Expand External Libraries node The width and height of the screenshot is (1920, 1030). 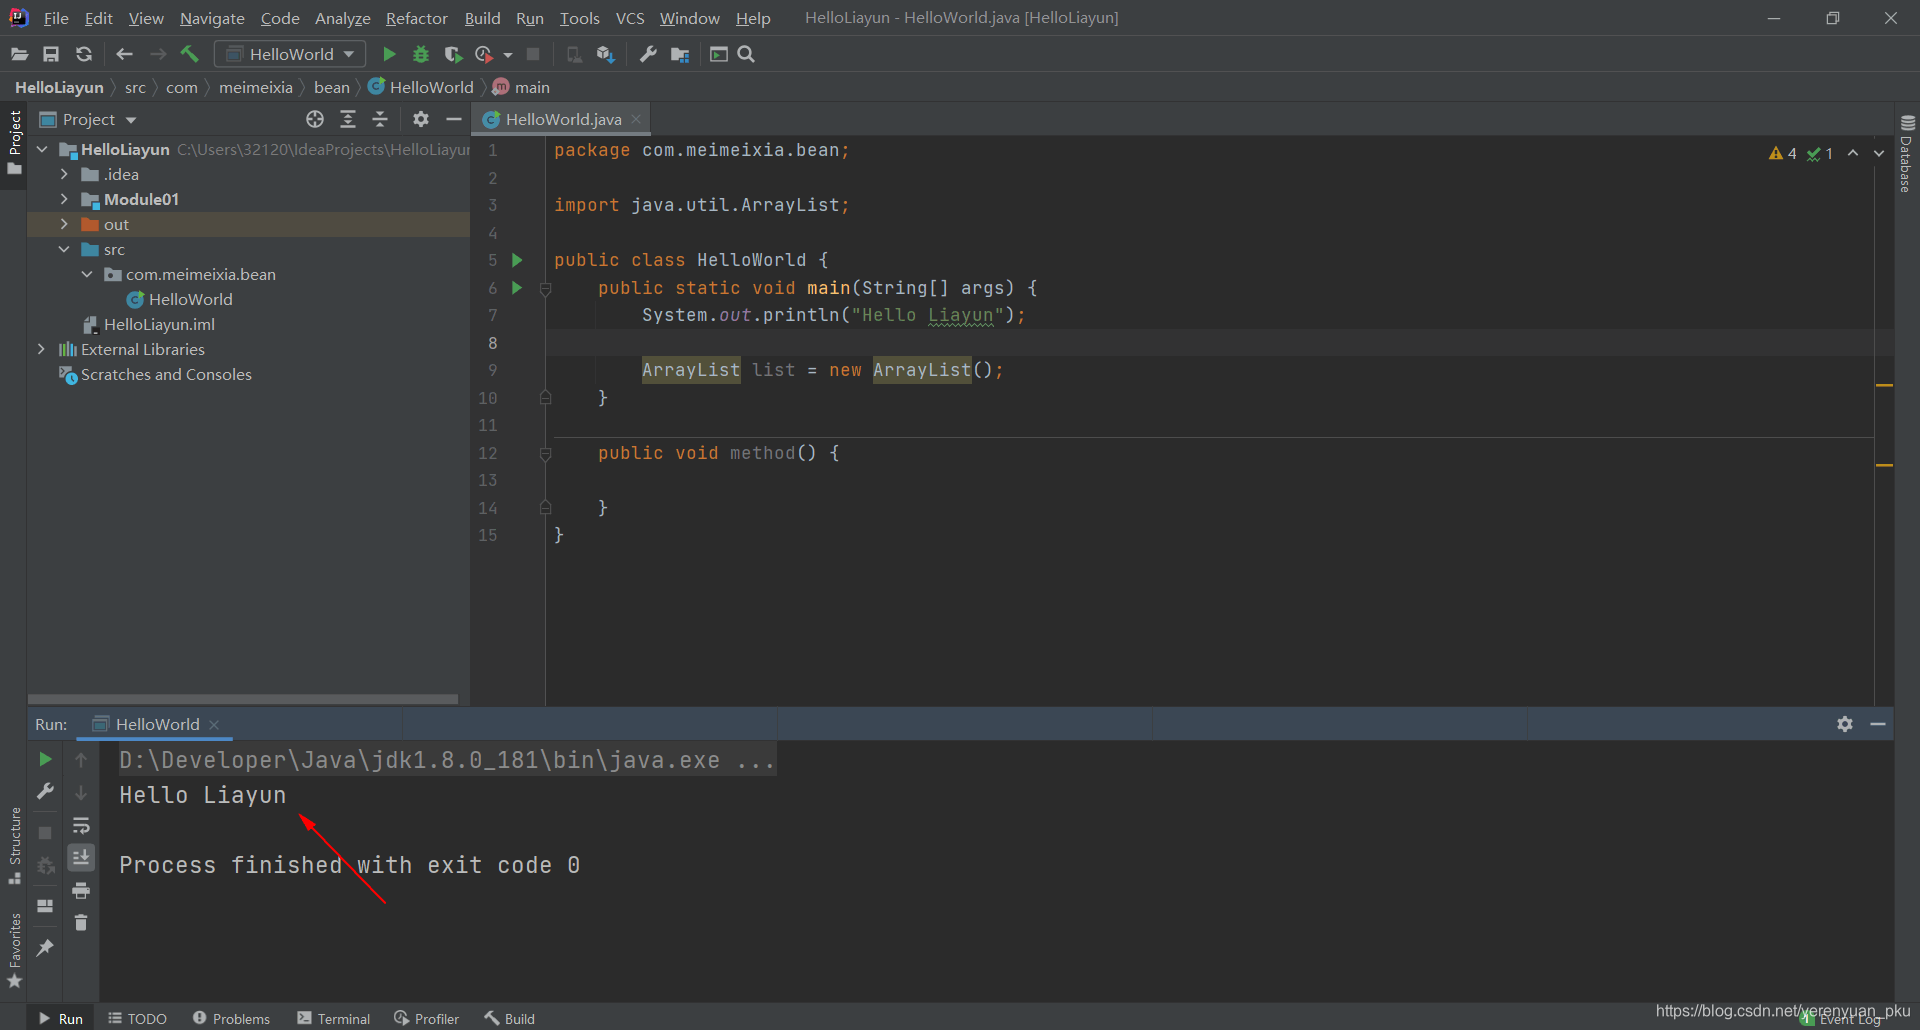click(41, 349)
